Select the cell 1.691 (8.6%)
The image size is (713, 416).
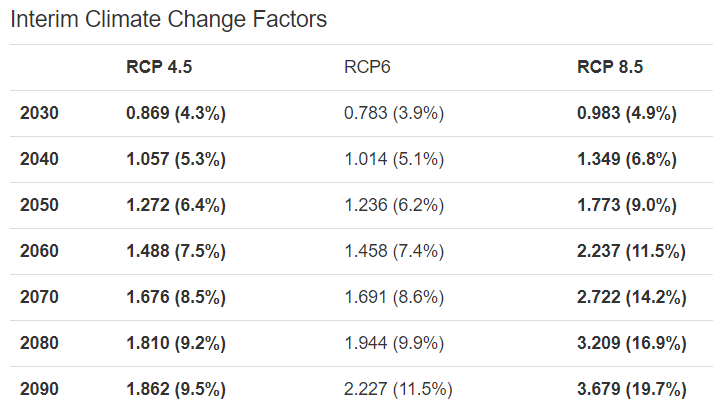(x=394, y=297)
